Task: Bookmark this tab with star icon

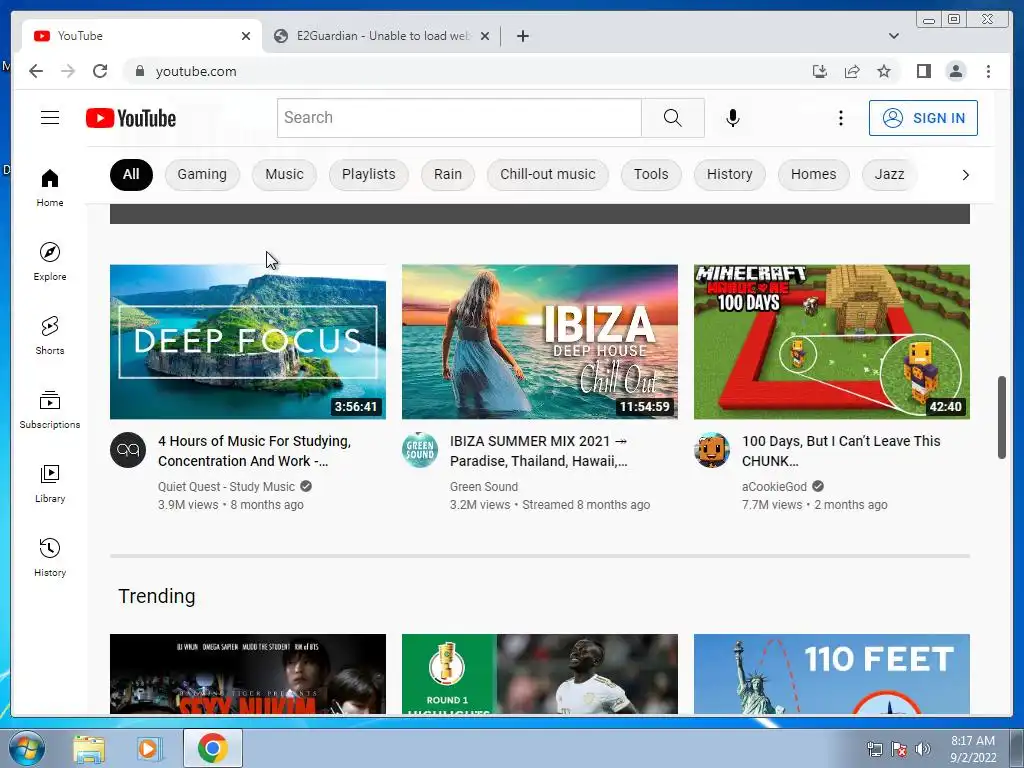Action: pos(884,71)
